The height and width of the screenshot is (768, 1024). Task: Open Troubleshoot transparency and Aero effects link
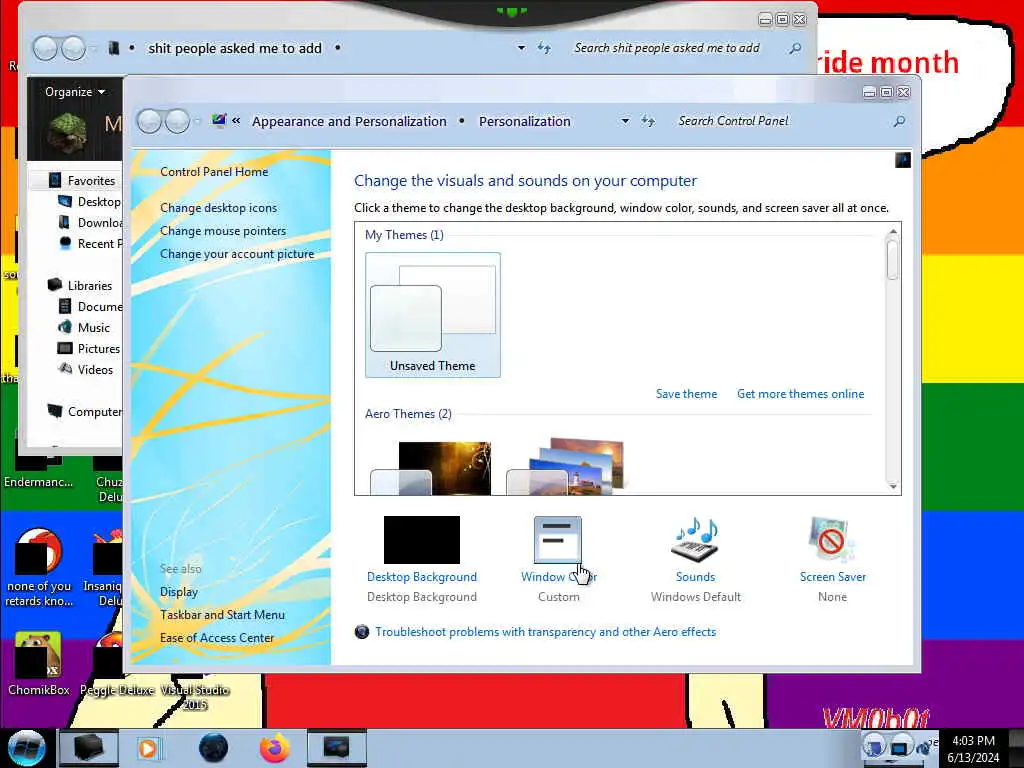coord(545,632)
